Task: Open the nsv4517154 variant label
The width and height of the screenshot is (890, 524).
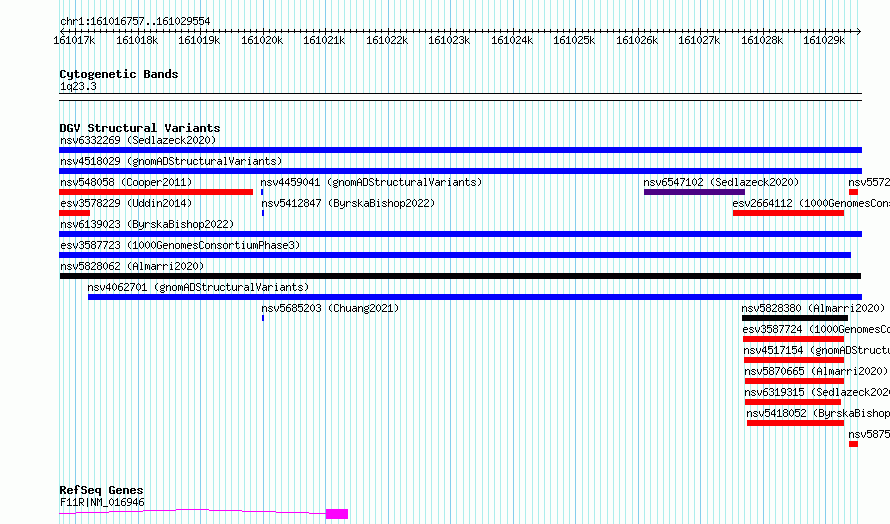Action: pyautogui.click(x=817, y=350)
